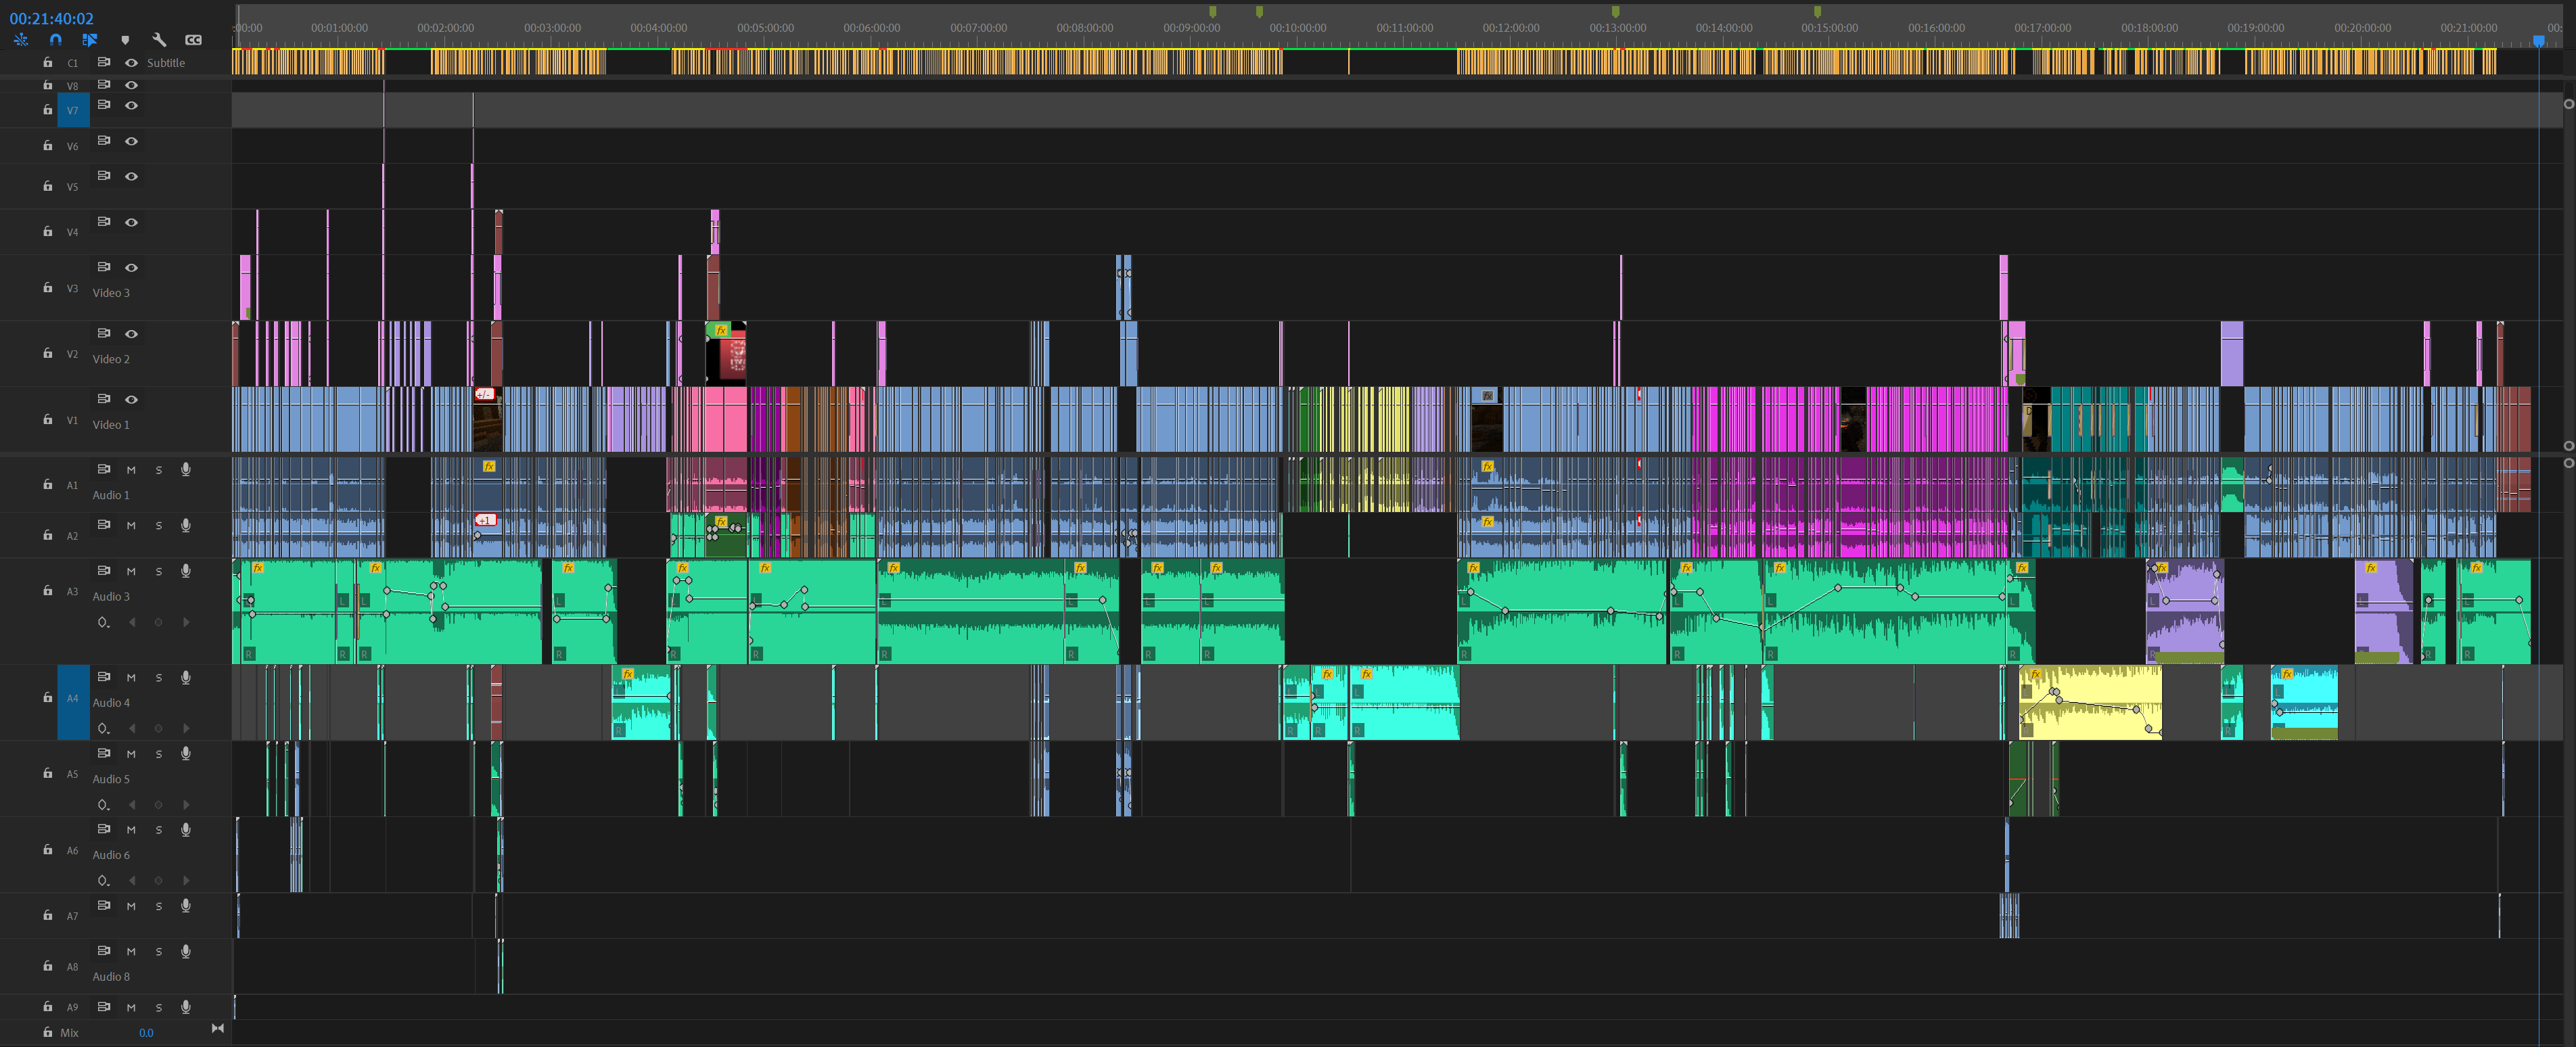Open Audio 3 show keyframes dropdown

click(103, 622)
